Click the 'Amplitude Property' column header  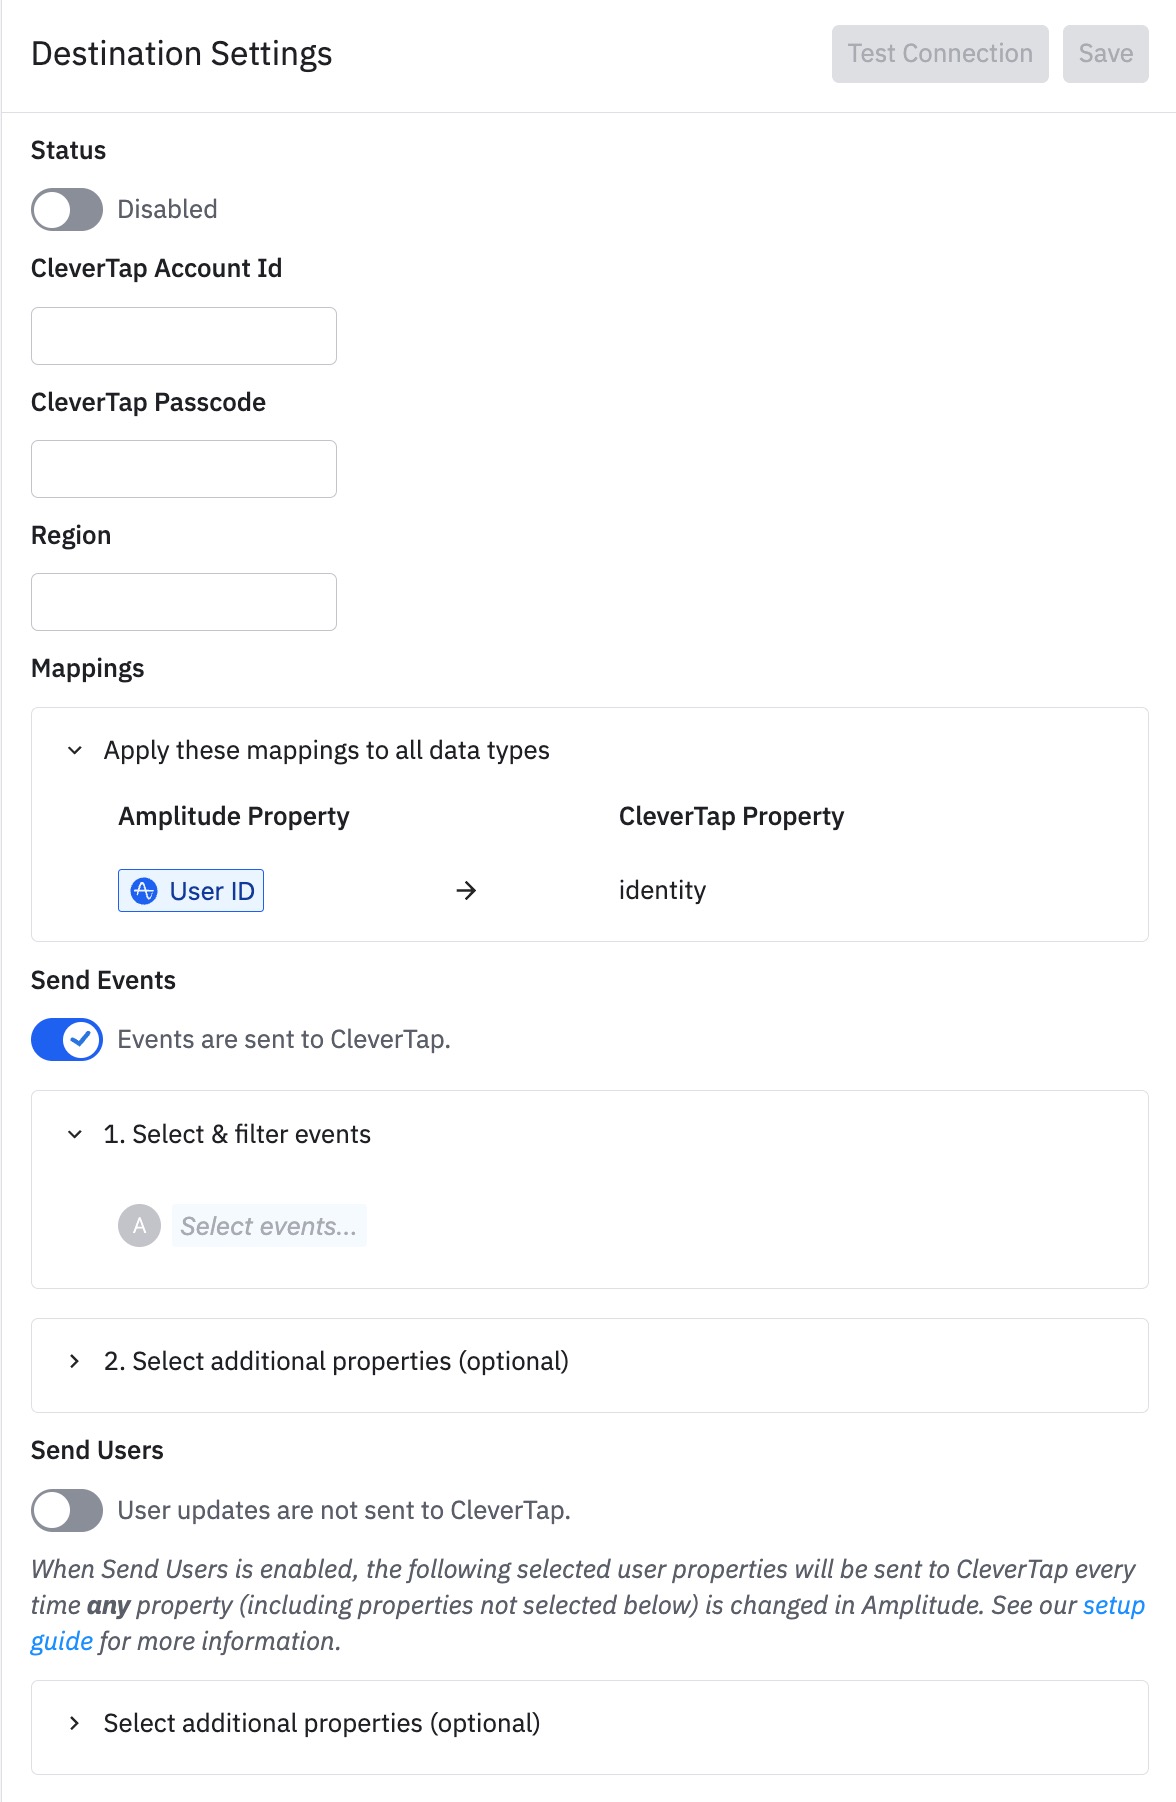234,816
